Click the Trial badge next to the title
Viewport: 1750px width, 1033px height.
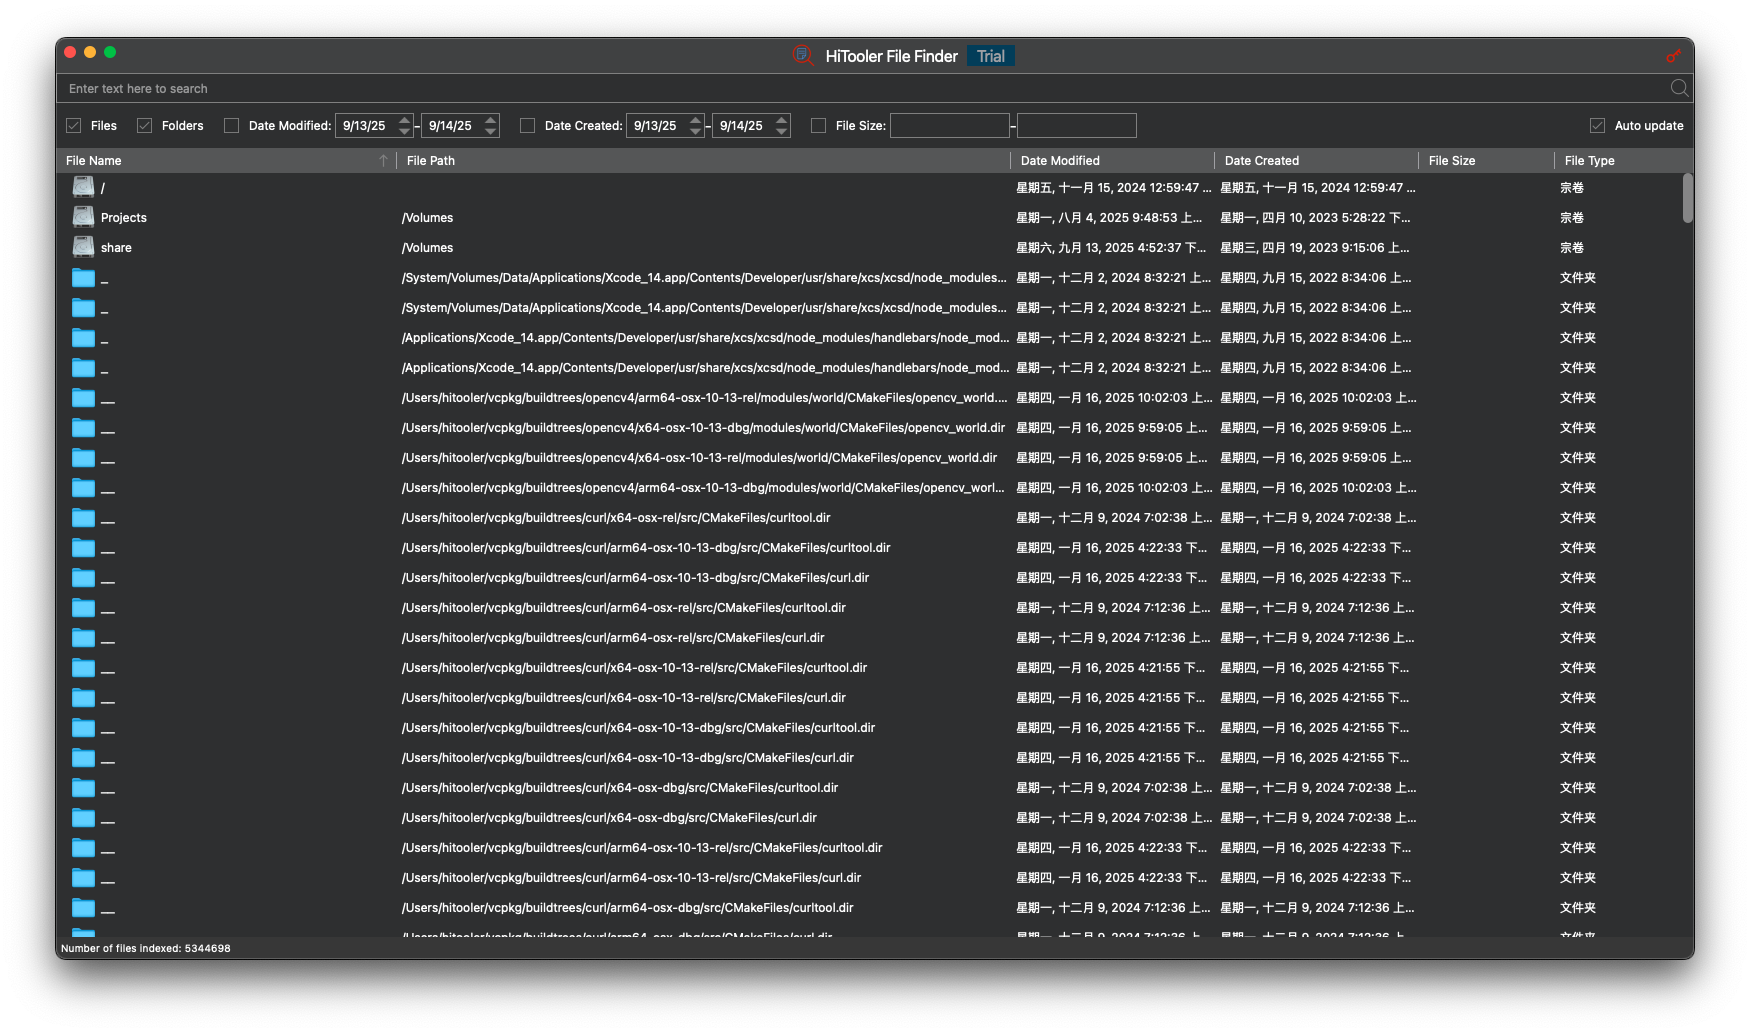pyautogui.click(x=989, y=56)
